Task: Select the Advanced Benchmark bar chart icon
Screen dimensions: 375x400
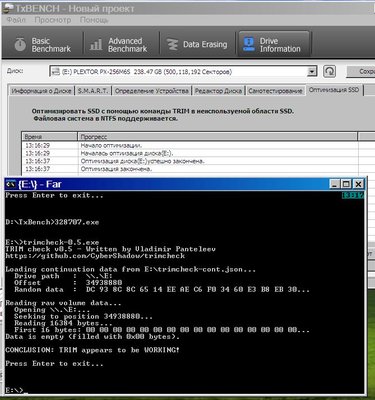Action: click(x=96, y=44)
